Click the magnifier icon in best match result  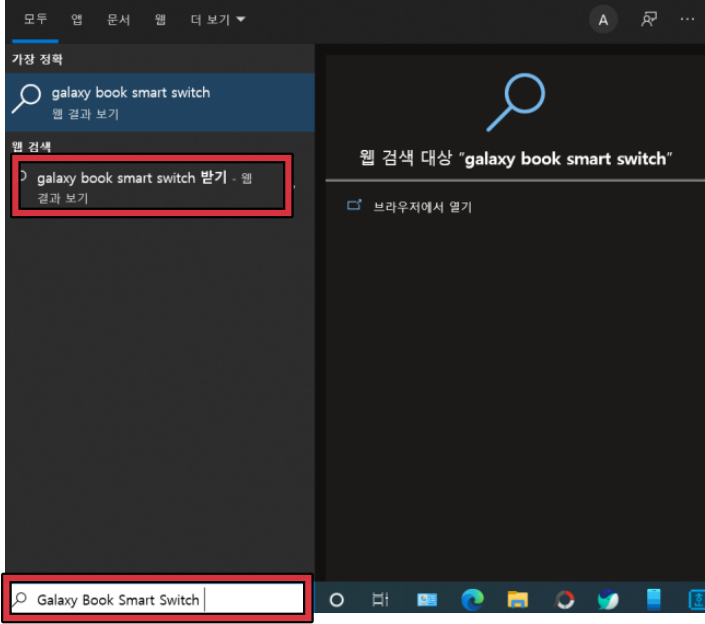[27, 98]
